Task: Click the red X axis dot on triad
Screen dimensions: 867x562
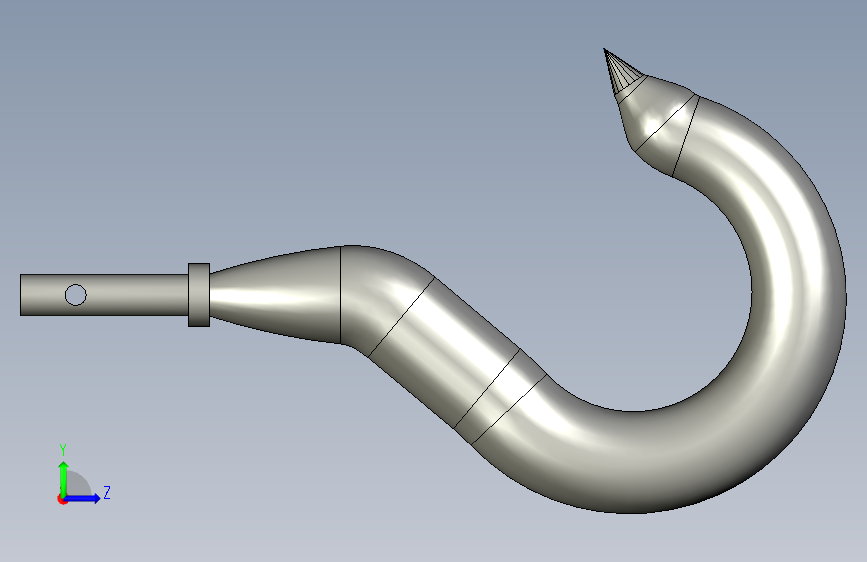Action: pyautogui.click(x=62, y=499)
